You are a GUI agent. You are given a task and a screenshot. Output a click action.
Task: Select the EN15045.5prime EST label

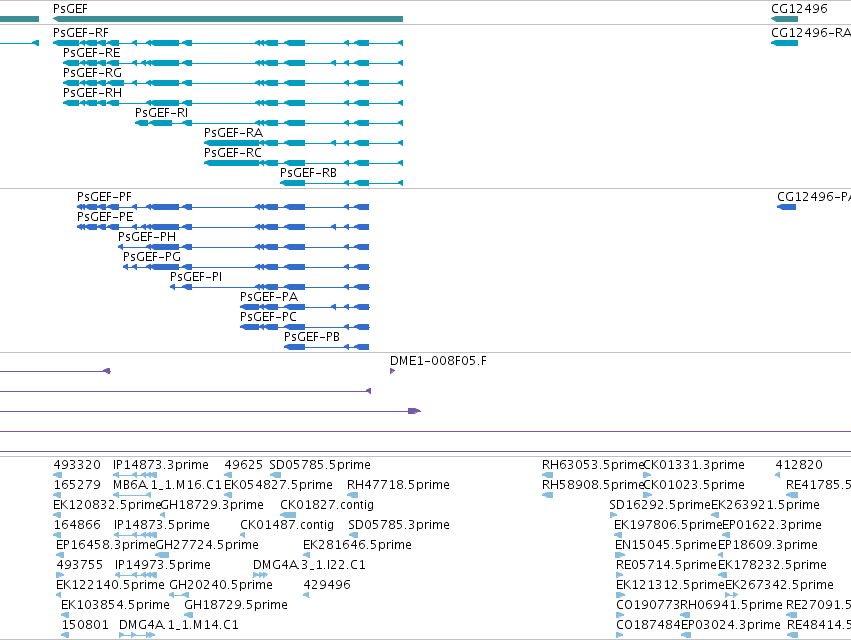point(666,544)
